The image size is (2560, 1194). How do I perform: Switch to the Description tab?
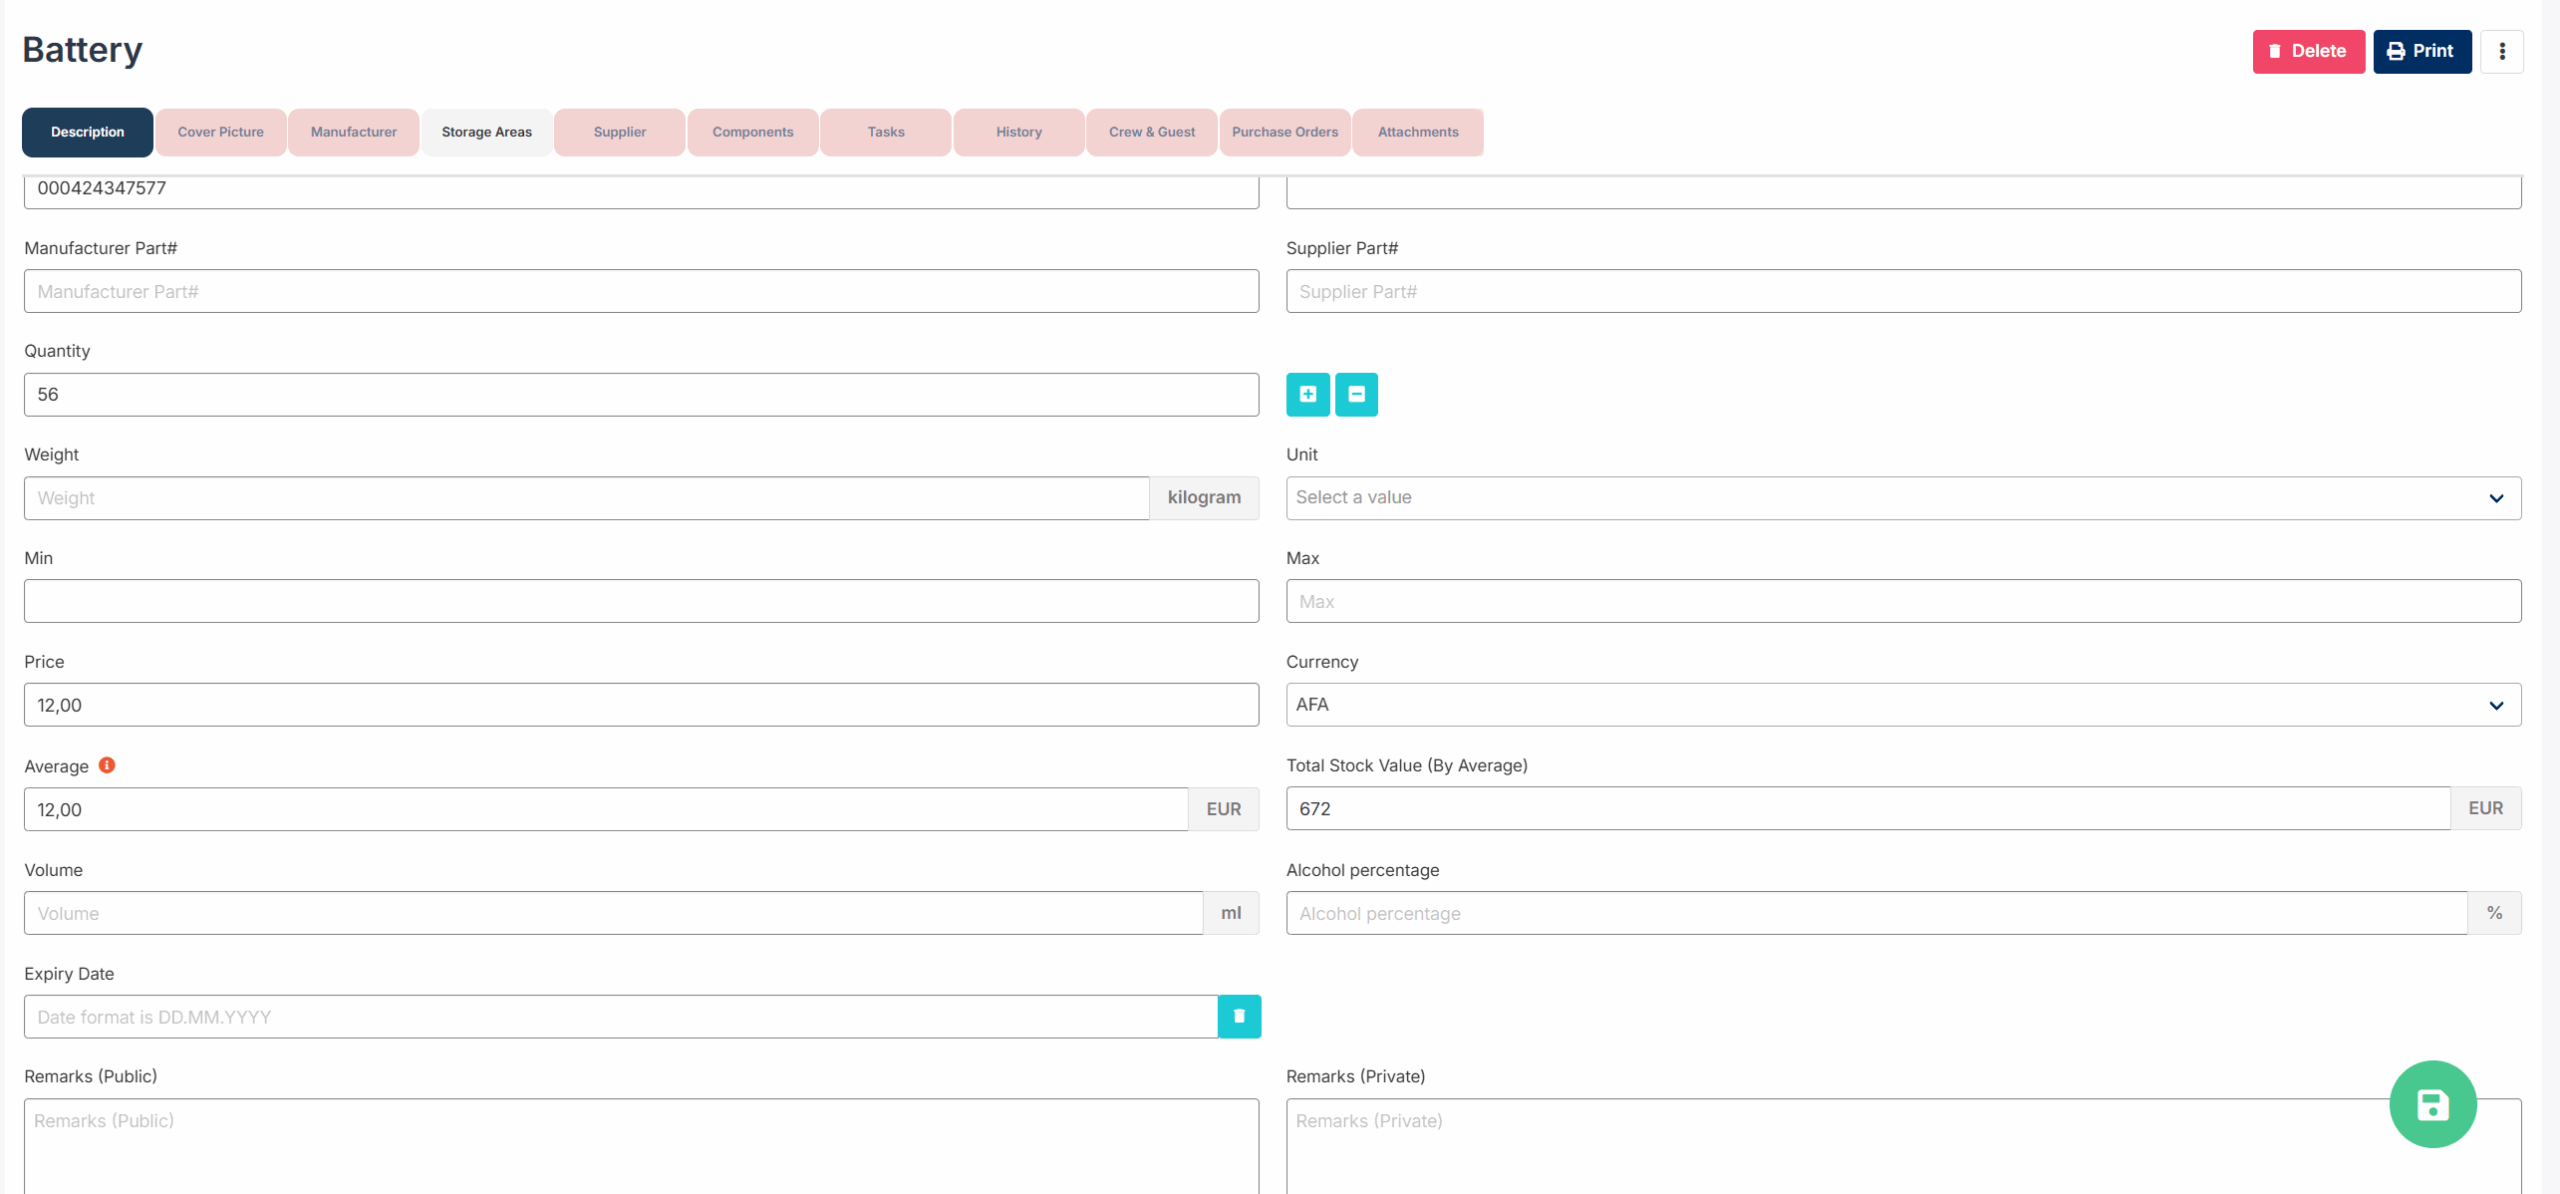(x=88, y=132)
